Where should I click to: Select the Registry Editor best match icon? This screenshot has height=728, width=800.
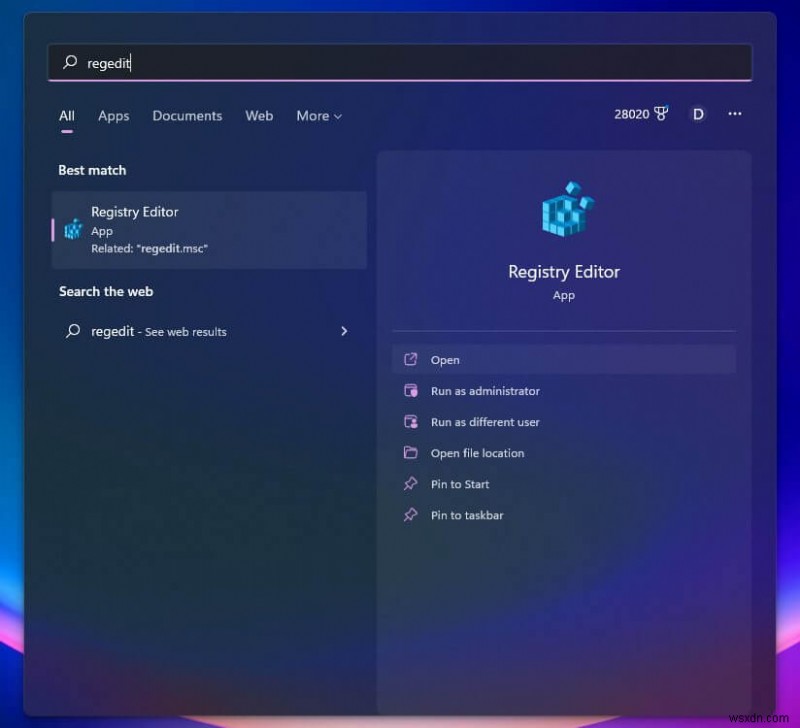click(71, 230)
